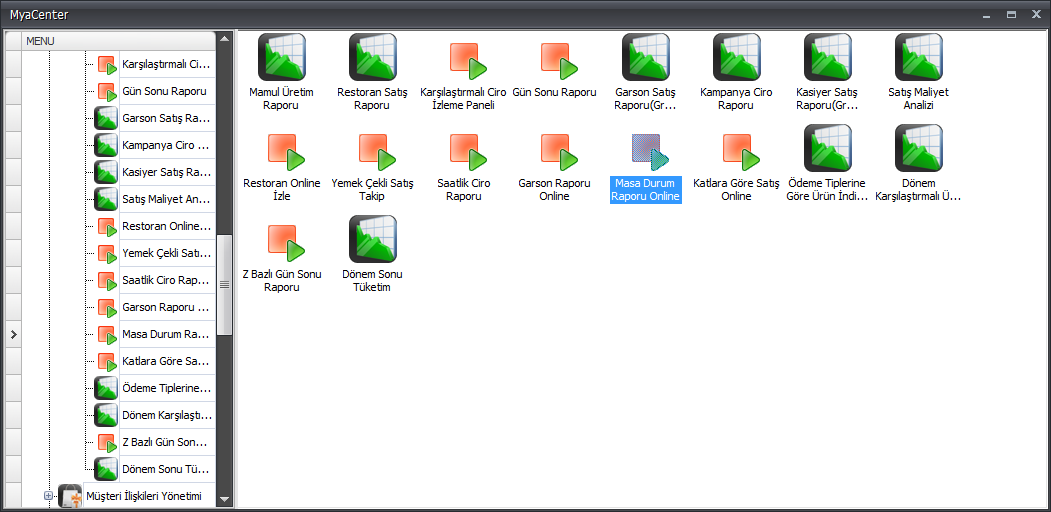Select Saatlik Ciro Rap… tree row

167,280
